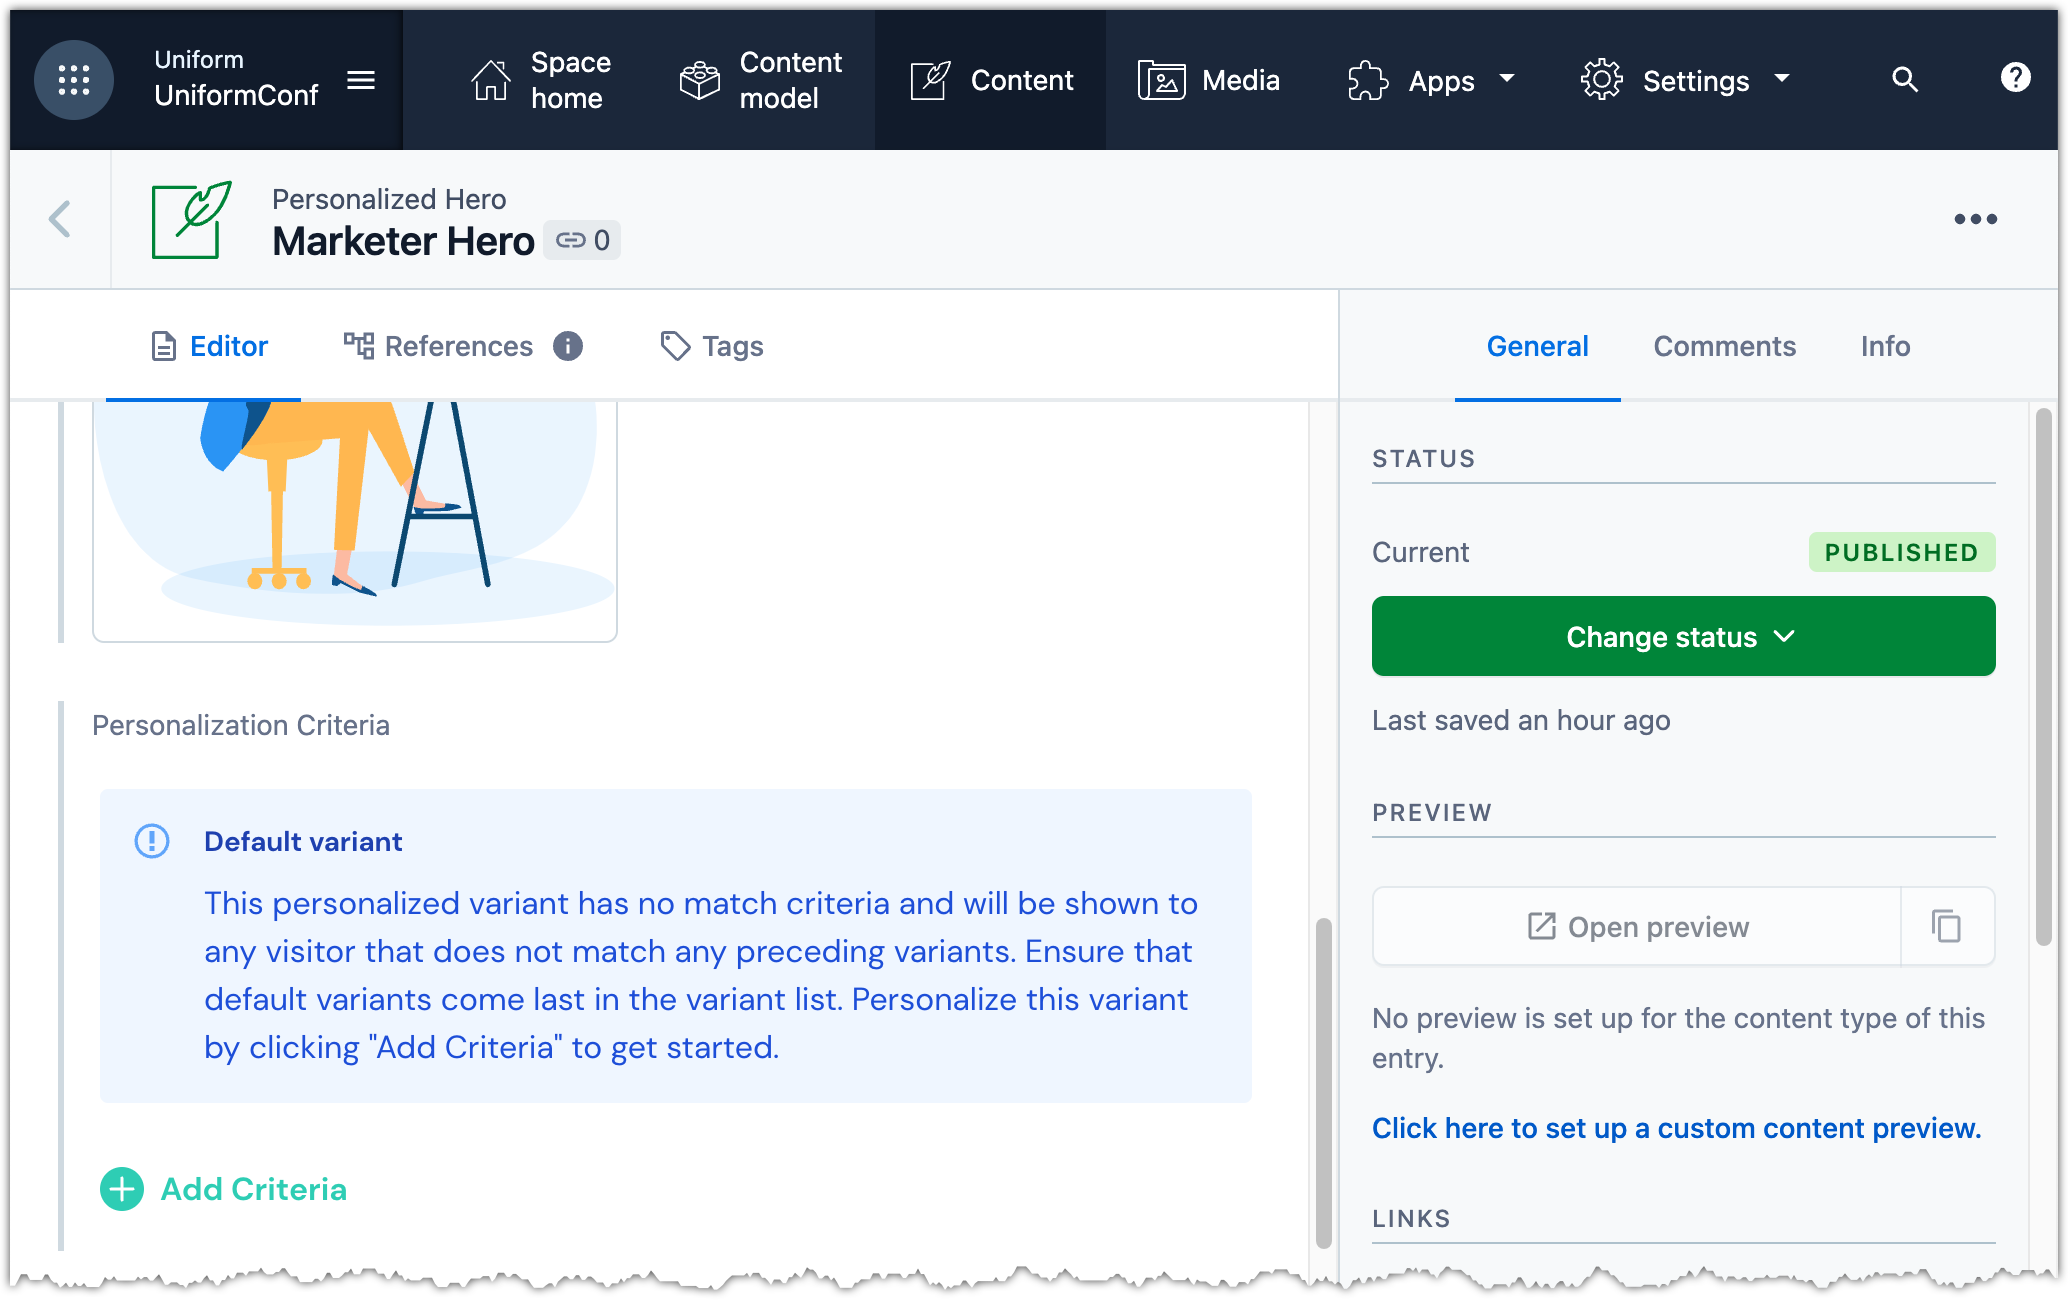The image size is (2068, 1300).
Task: Switch to the Comments sidebar tab
Action: coord(1724,346)
